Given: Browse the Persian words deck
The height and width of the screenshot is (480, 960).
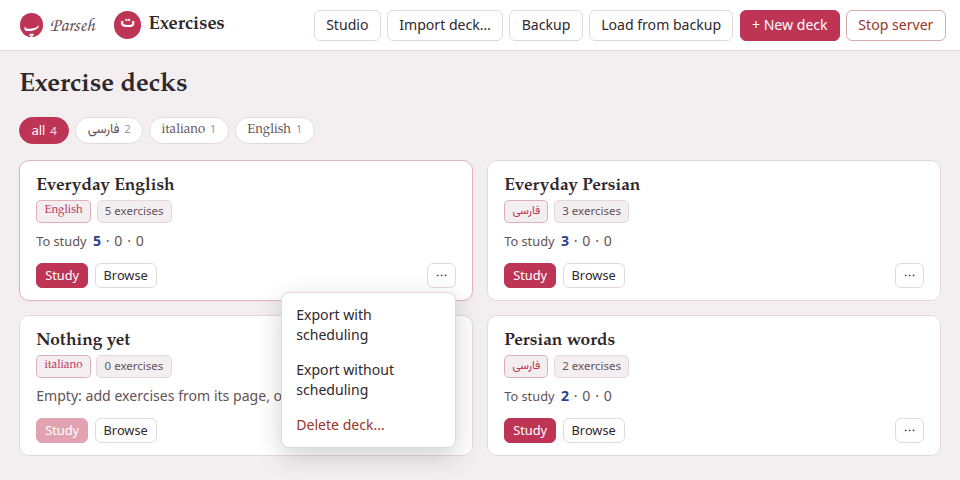Looking at the screenshot, I should pos(593,430).
